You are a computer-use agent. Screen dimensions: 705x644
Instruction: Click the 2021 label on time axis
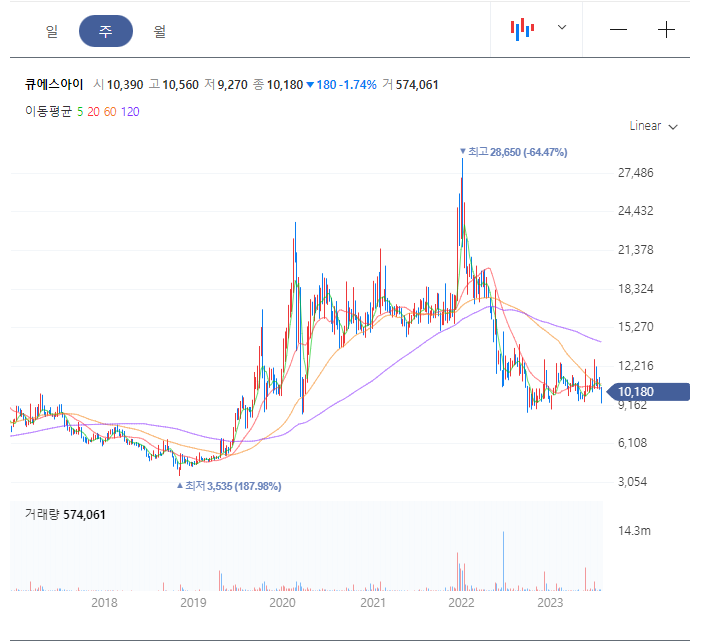coord(373,603)
